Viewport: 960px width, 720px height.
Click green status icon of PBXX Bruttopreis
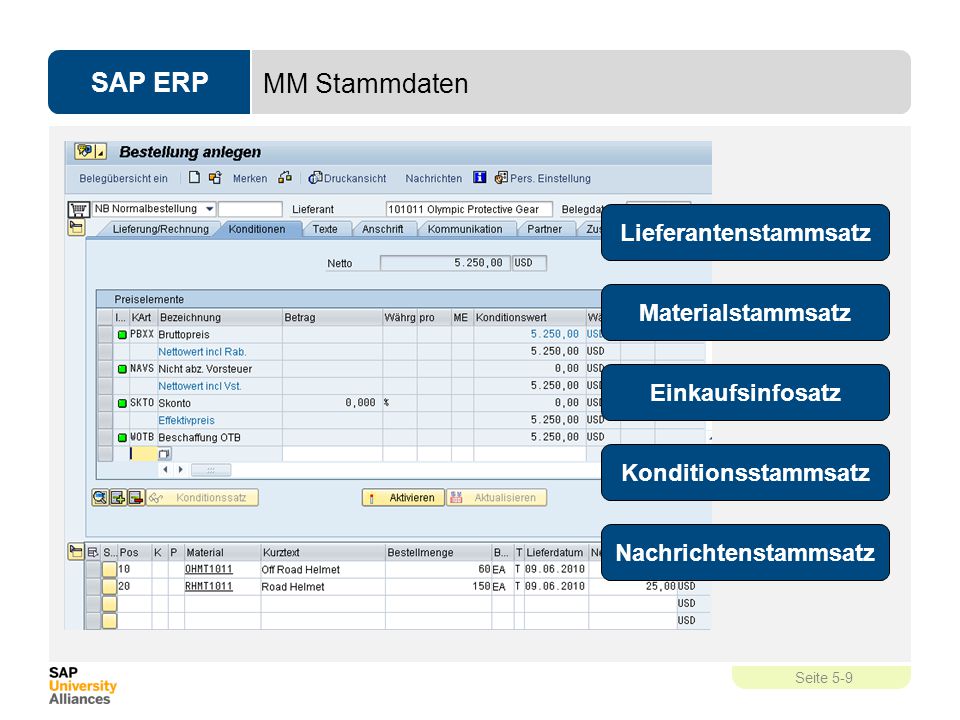click(122, 335)
